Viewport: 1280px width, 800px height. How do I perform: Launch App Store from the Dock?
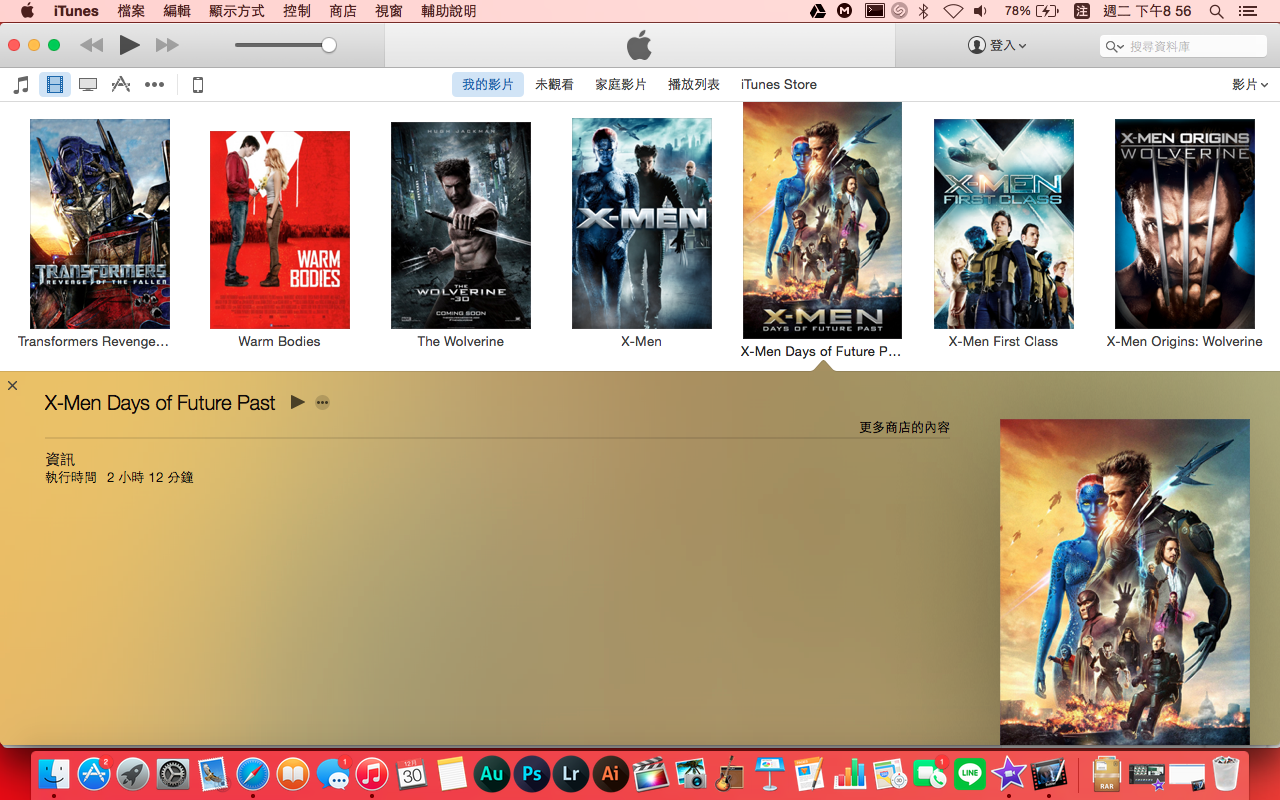click(94, 773)
